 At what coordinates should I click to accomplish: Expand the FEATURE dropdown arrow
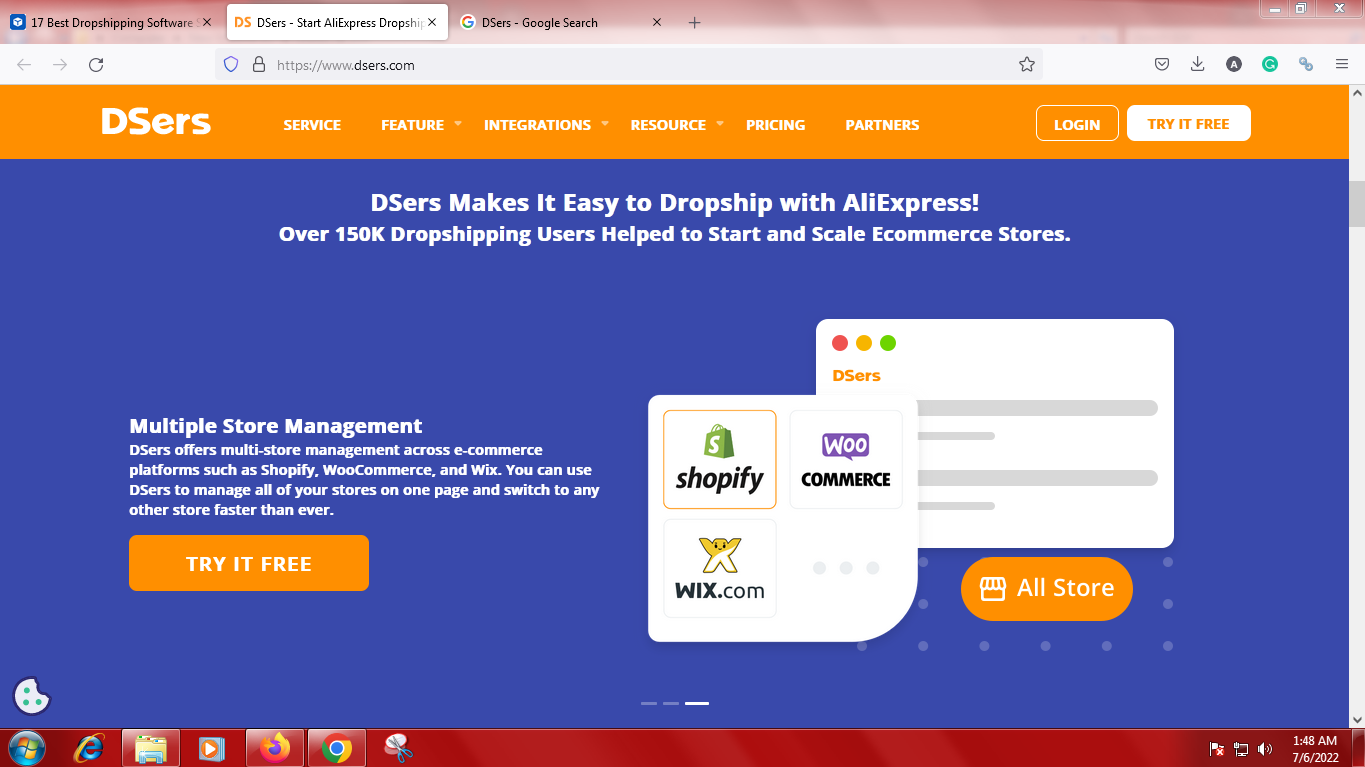[458, 124]
